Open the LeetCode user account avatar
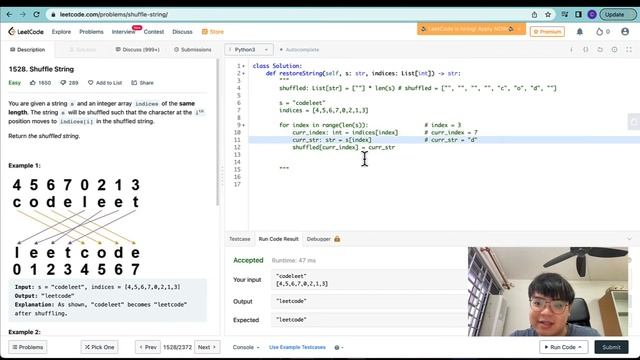The image size is (640, 360). pyautogui.click(x=625, y=31)
